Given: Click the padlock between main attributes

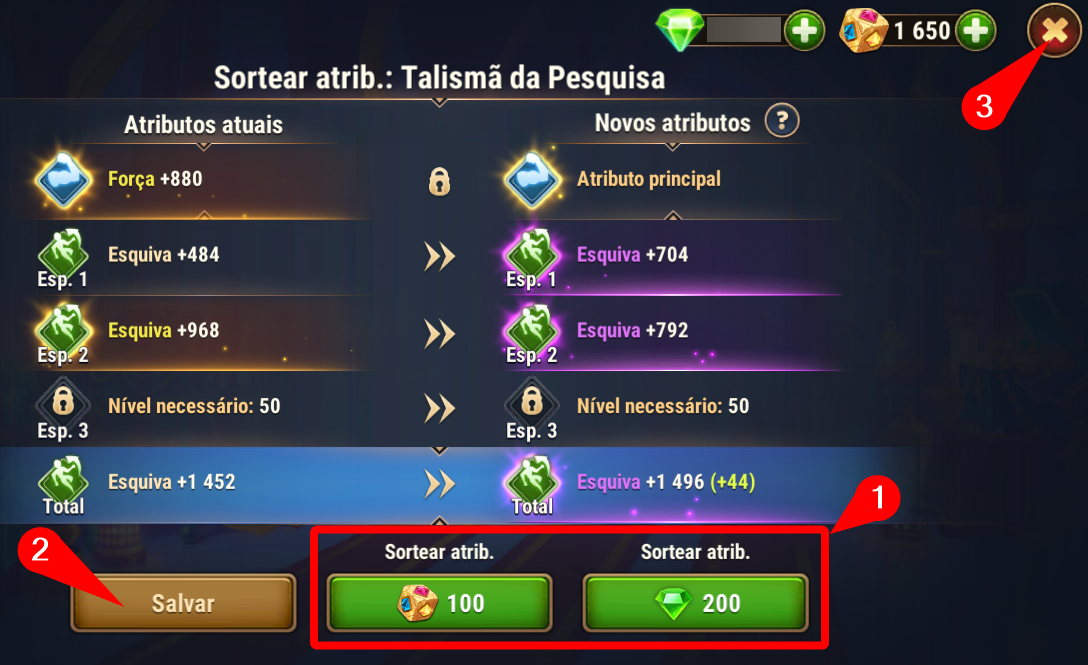Looking at the screenshot, I should (x=439, y=182).
